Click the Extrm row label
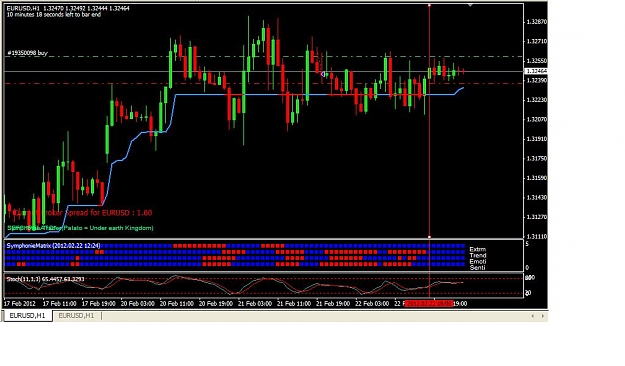Image resolution: width=625 pixels, height=366 pixels. click(x=478, y=250)
